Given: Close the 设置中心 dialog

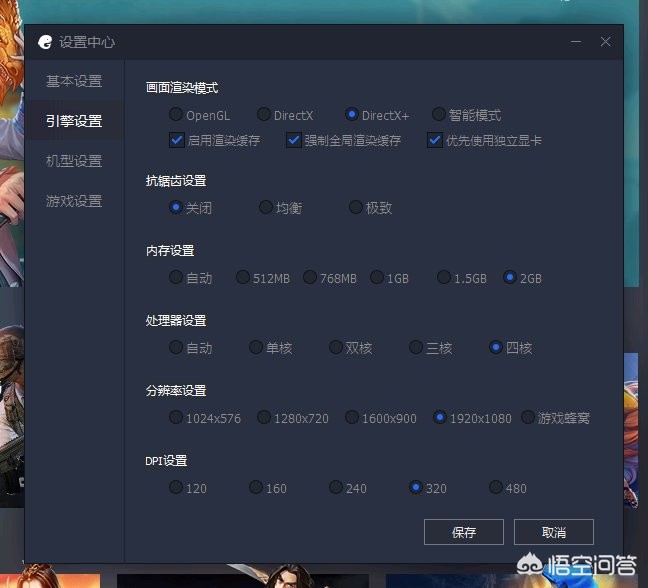Looking at the screenshot, I should 605,42.
